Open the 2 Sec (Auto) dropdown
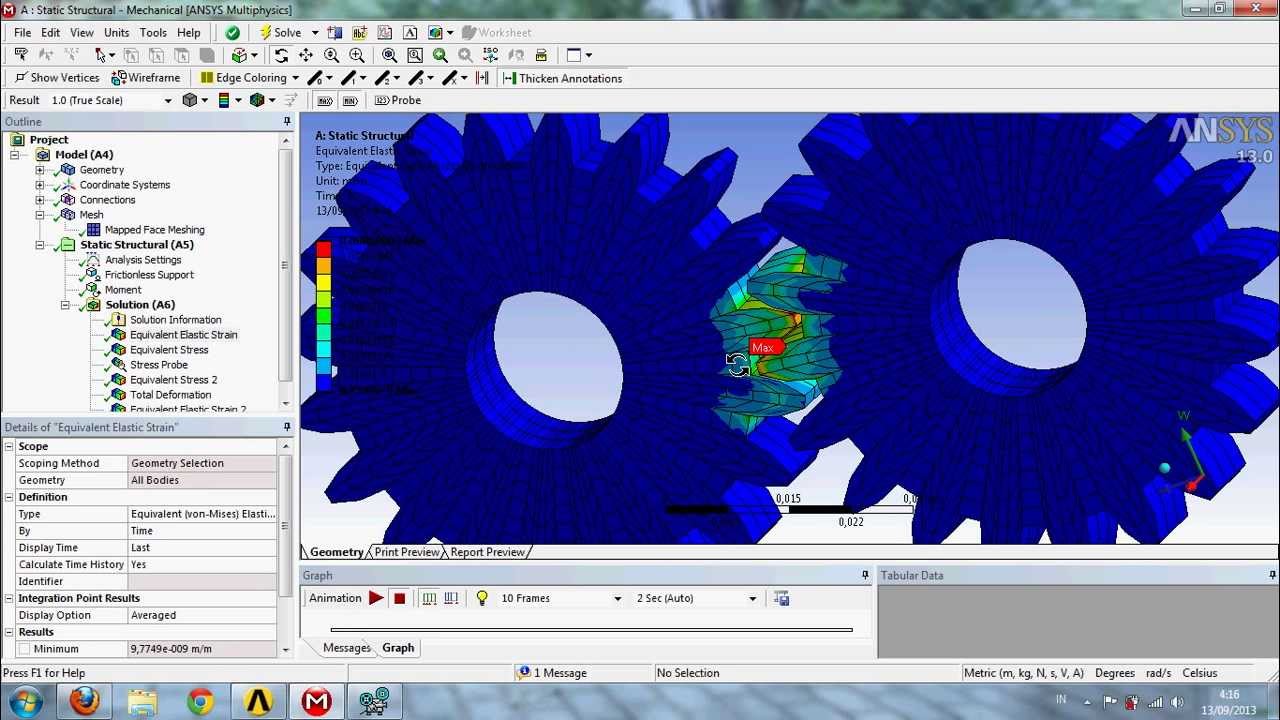Image resolution: width=1280 pixels, height=720 pixels. pos(752,599)
